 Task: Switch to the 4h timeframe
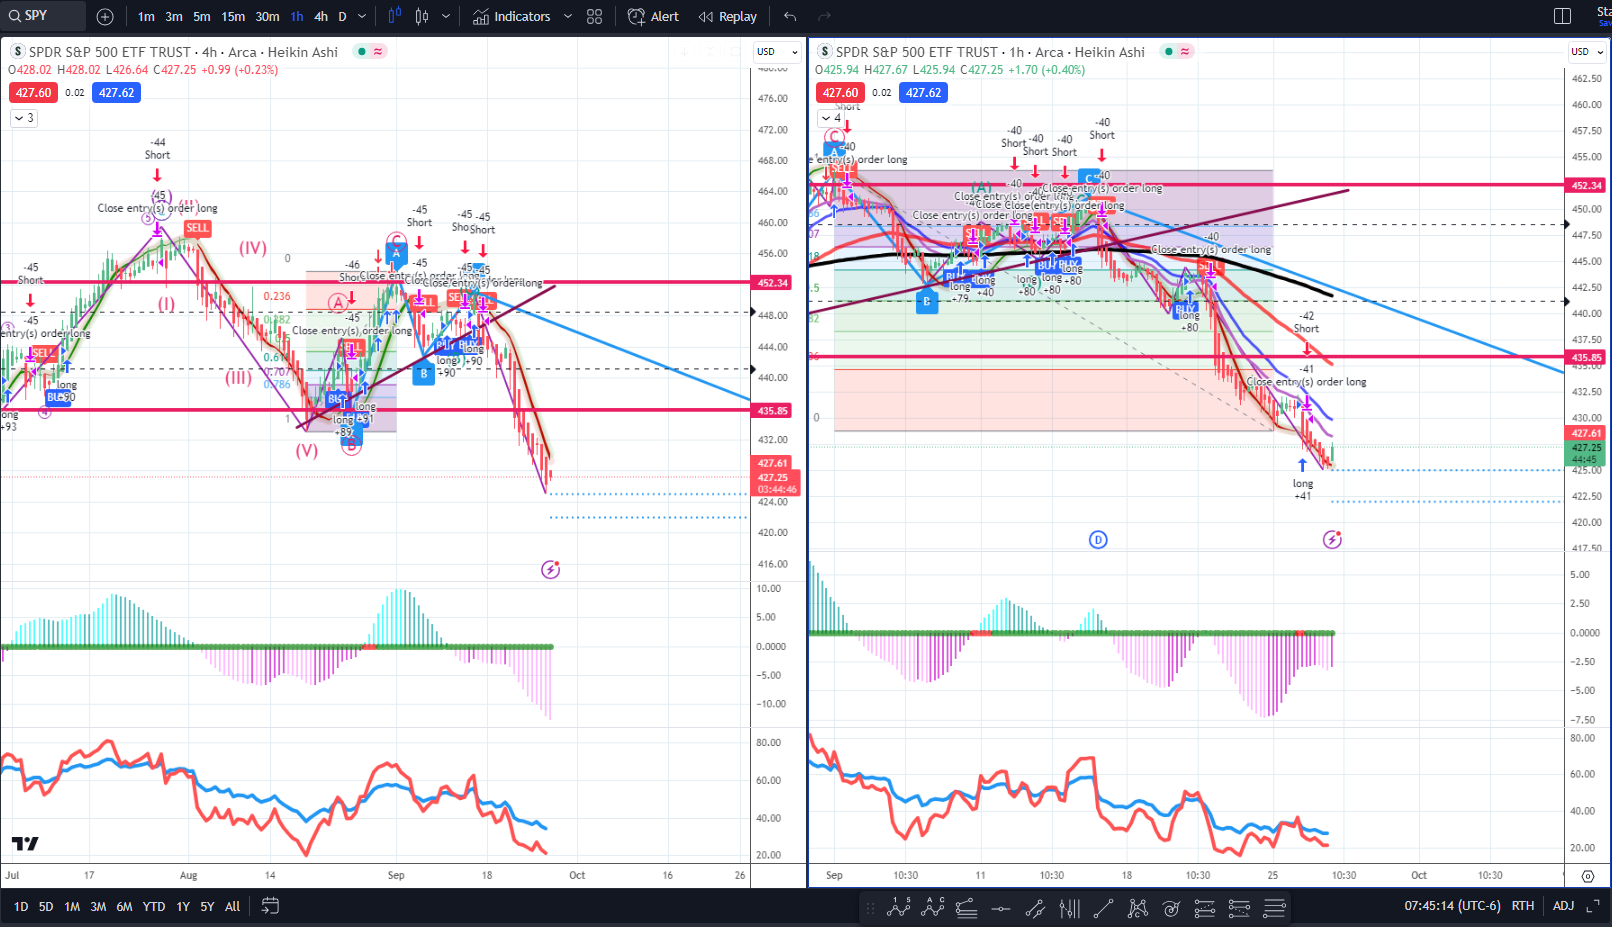click(321, 16)
